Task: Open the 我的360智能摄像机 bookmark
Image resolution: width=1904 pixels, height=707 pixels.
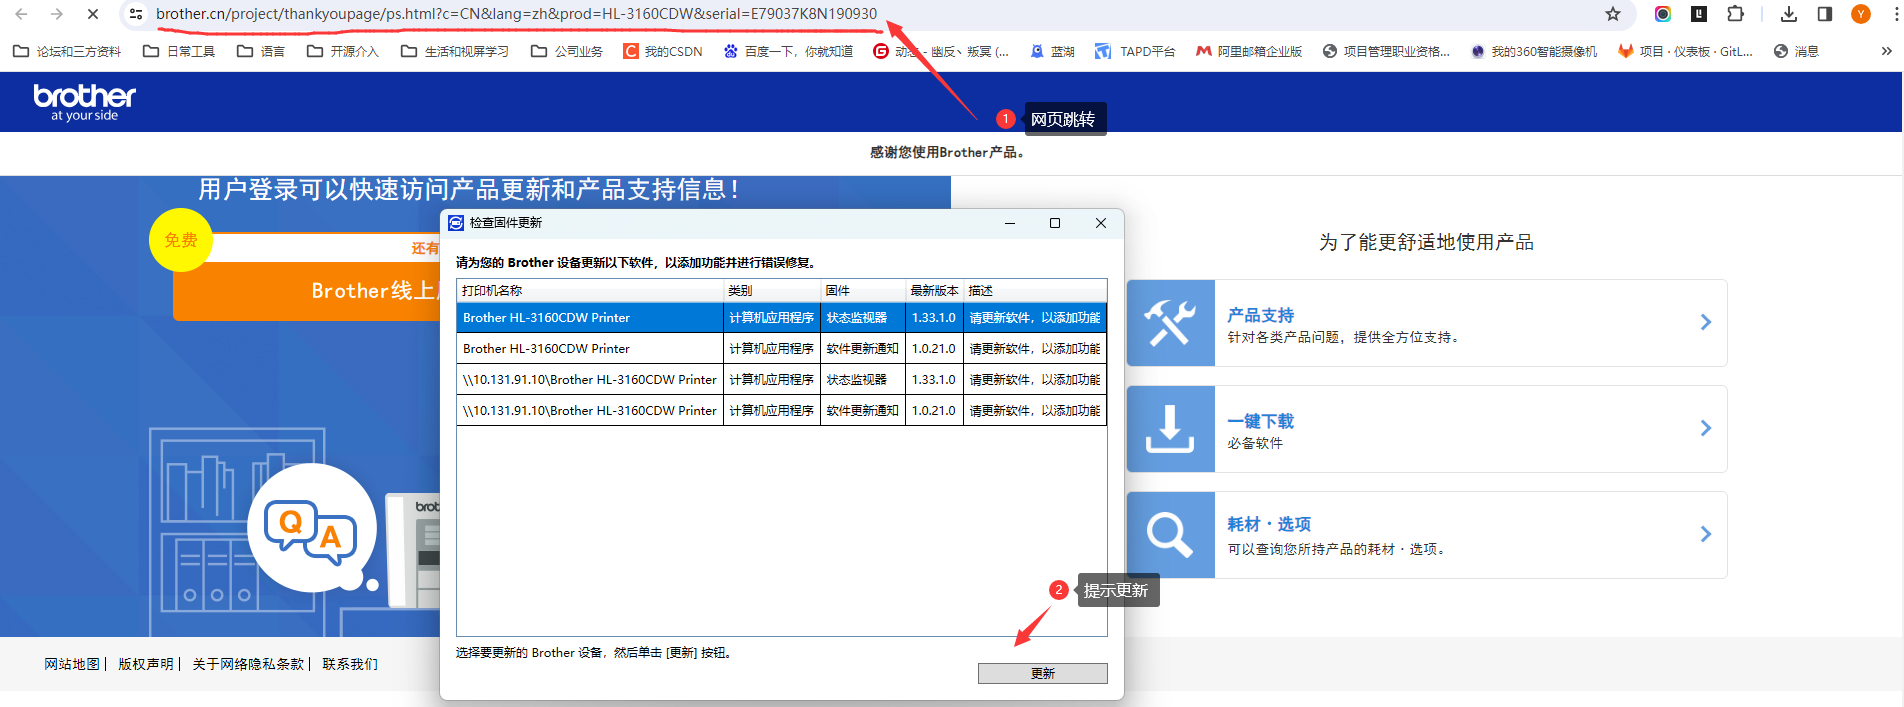Action: (x=1534, y=51)
